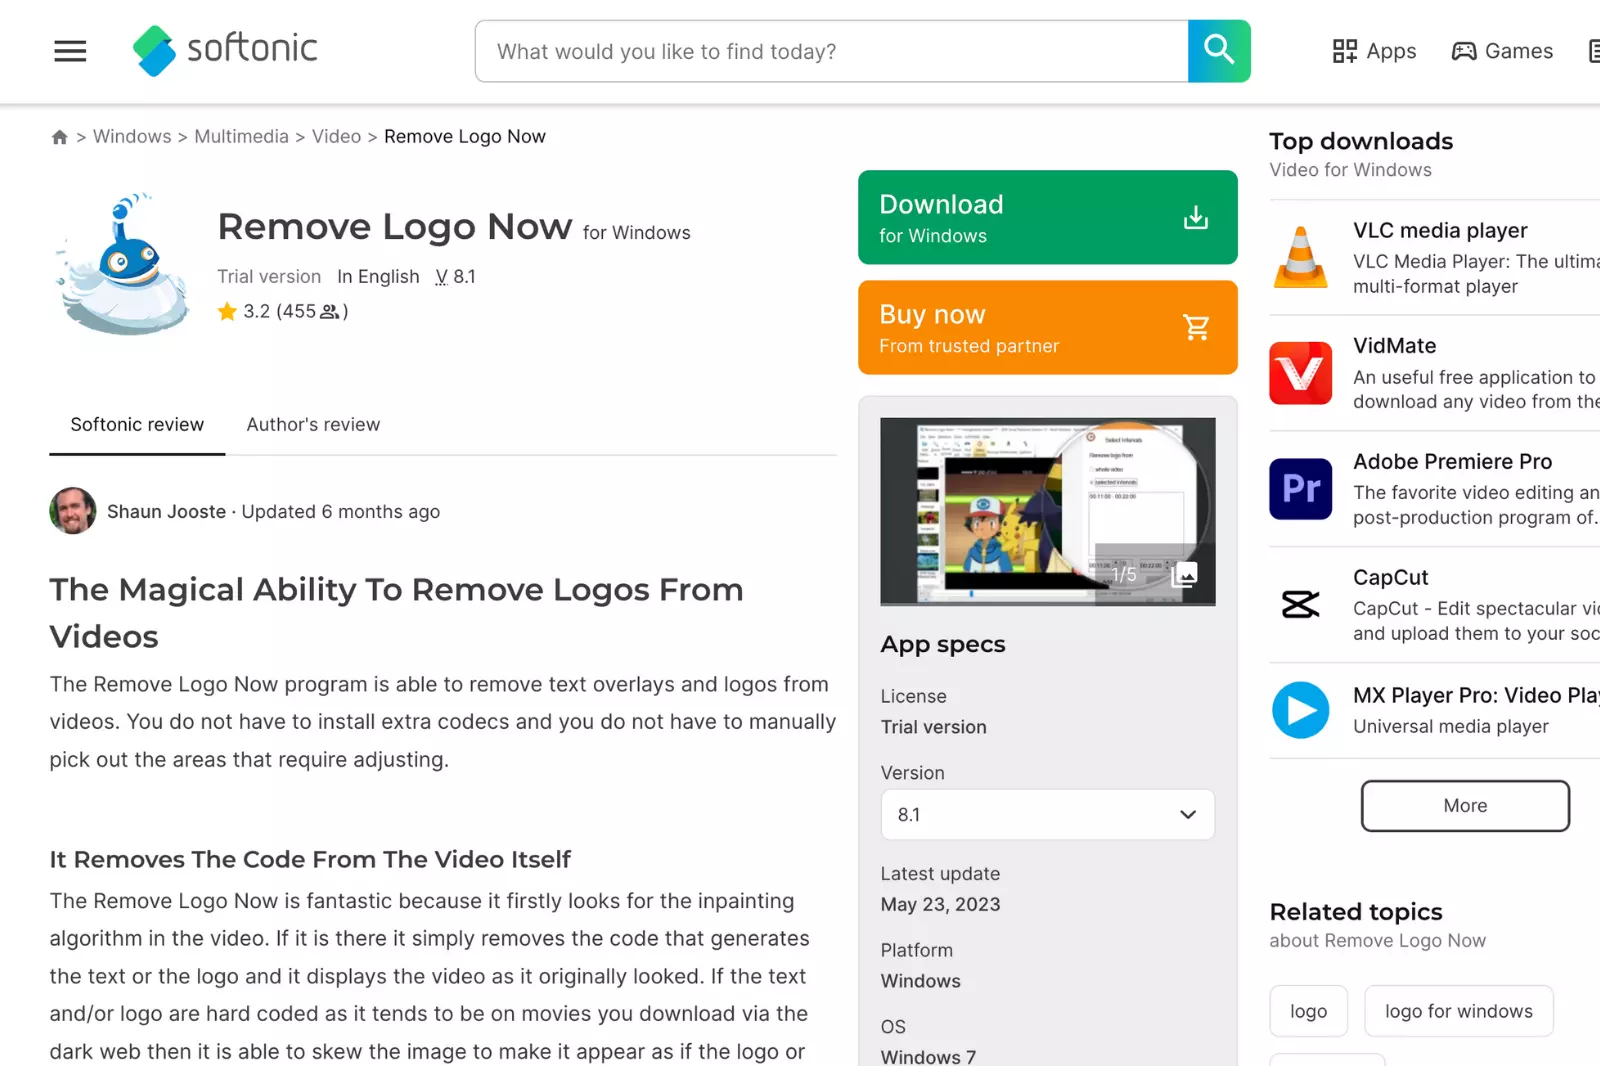The height and width of the screenshot is (1066, 1600).
Task: Click the Softonic logo
Action: point(225,50)
